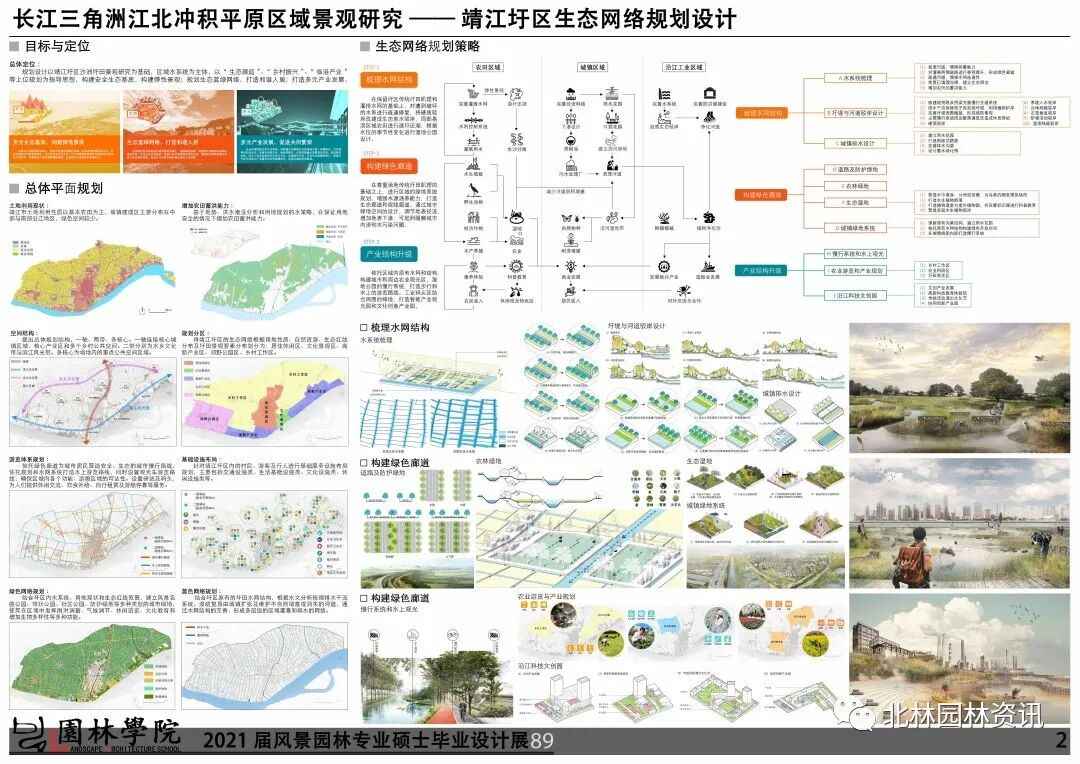Image resolution: width=1080 pixels, height=764 pixels.
Task: Click the 对外交流与合作 icon
Action: (x=683, y=291)
